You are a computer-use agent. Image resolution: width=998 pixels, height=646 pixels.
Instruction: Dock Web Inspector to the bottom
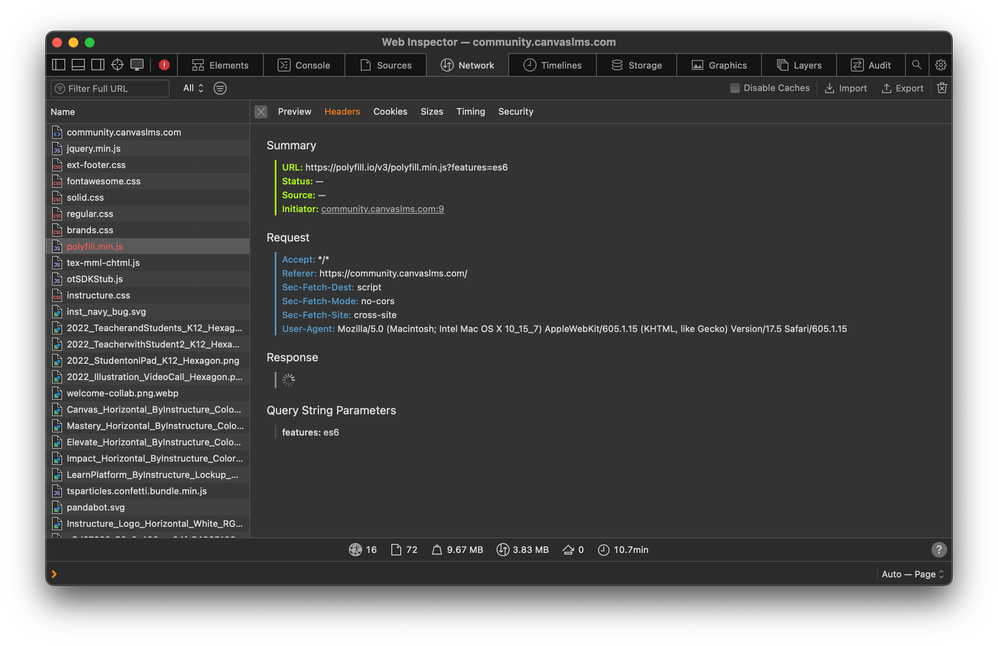(x=78, y=65)
